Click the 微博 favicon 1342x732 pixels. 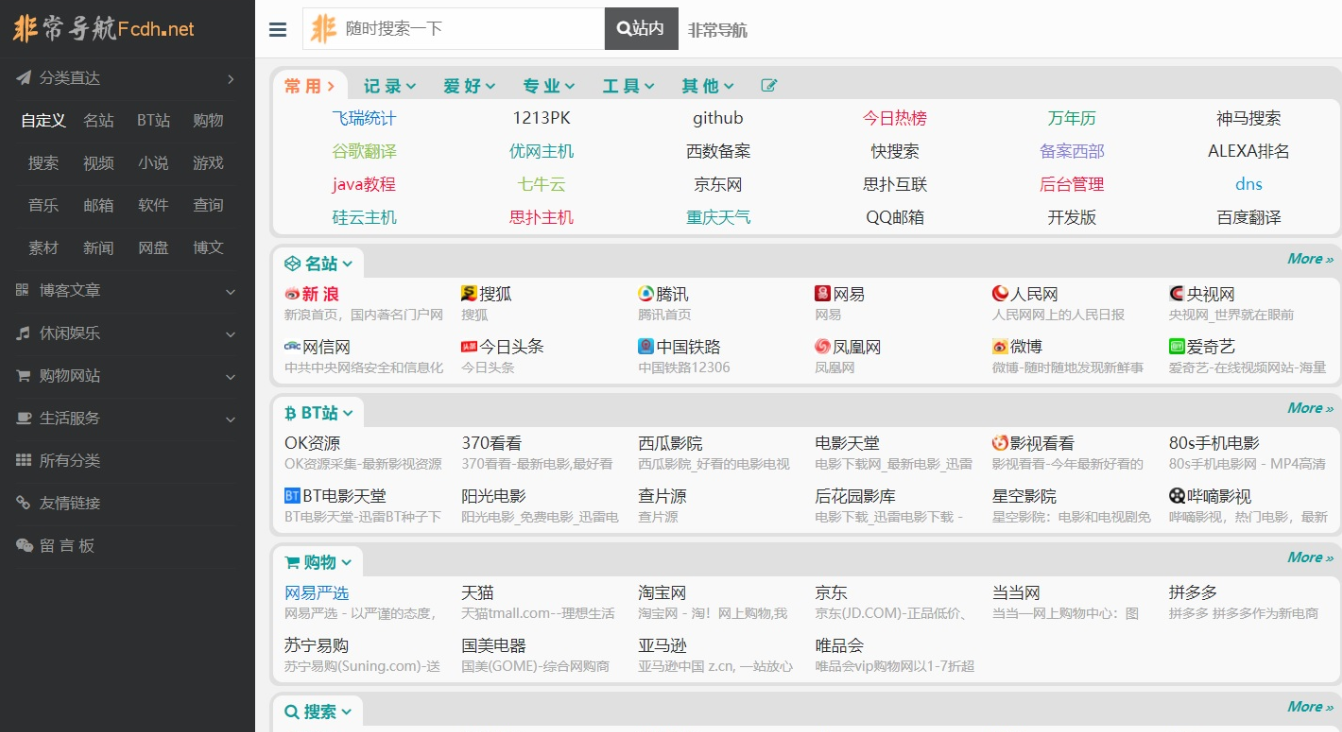[x=1000, y=346]
